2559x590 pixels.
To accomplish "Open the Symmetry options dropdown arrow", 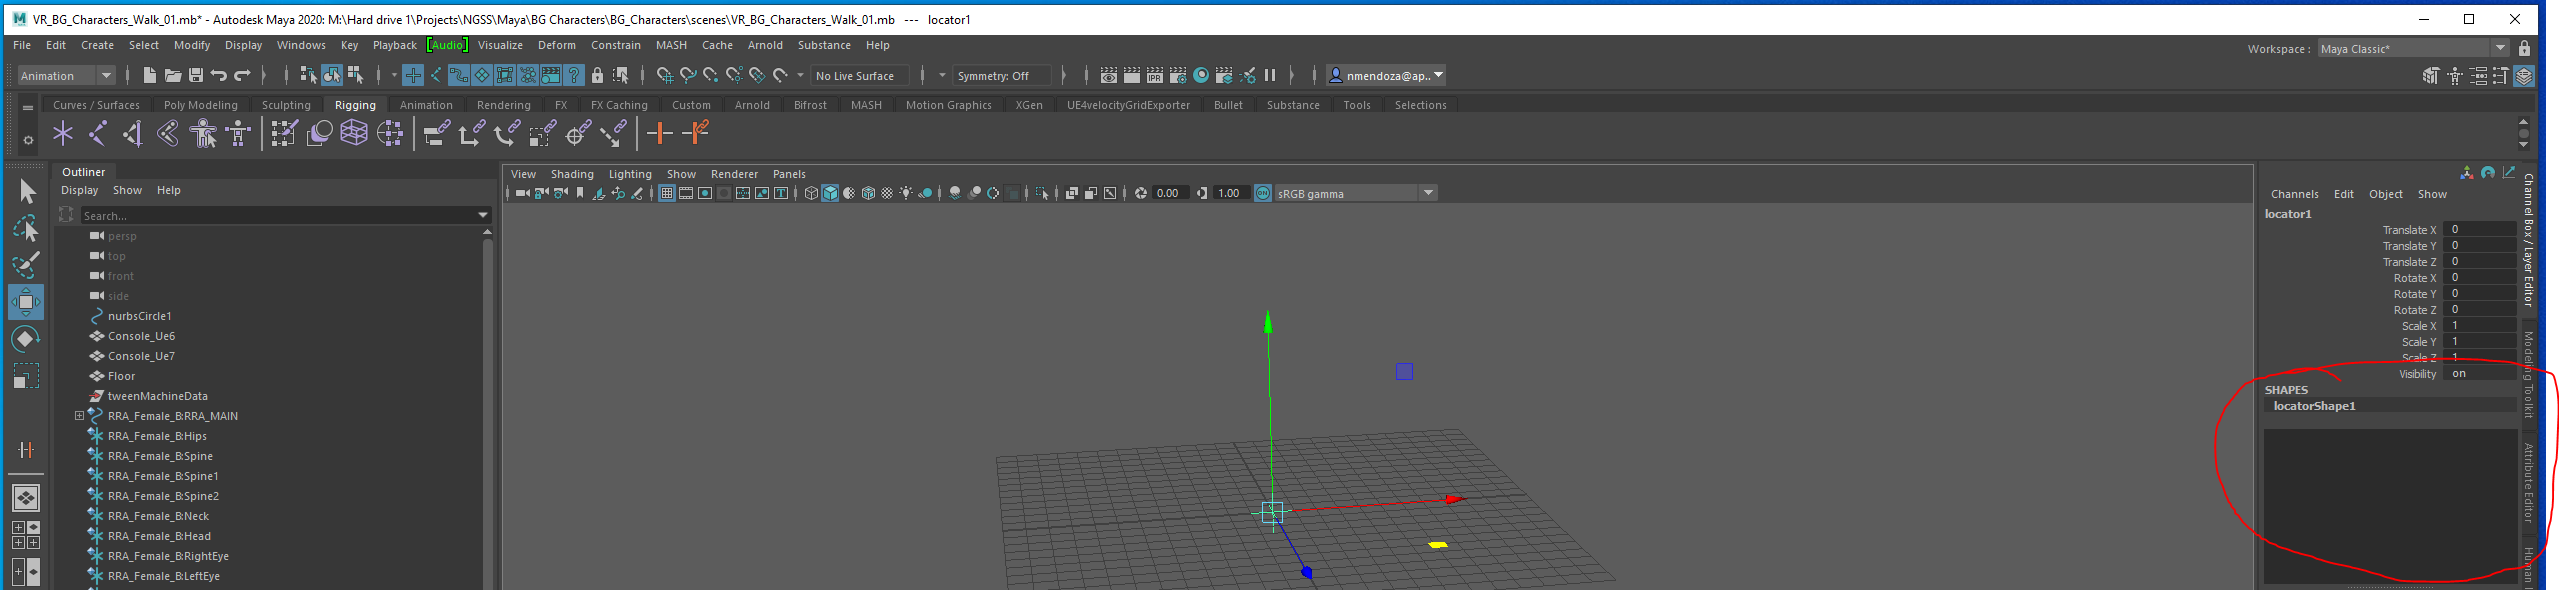I will pos(941,75).
